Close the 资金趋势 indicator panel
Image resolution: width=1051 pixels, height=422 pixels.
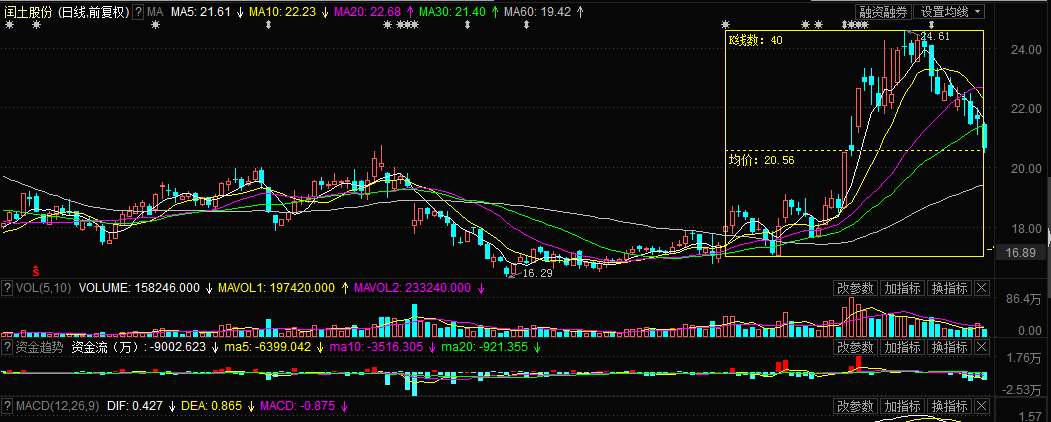(x=981, y=347)
